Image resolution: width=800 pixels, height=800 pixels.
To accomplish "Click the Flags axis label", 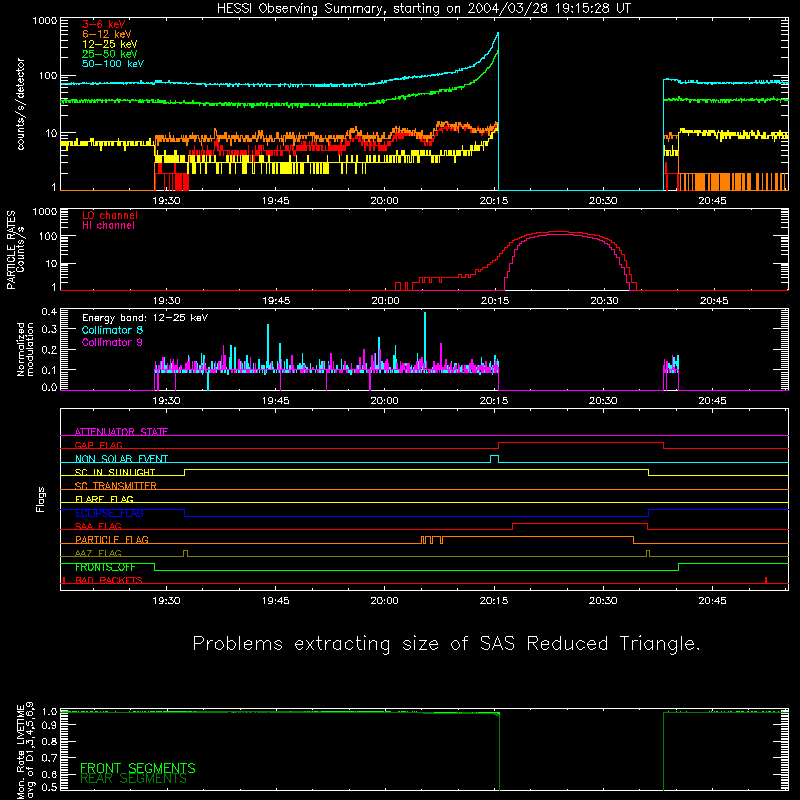I will pos(40,499).
